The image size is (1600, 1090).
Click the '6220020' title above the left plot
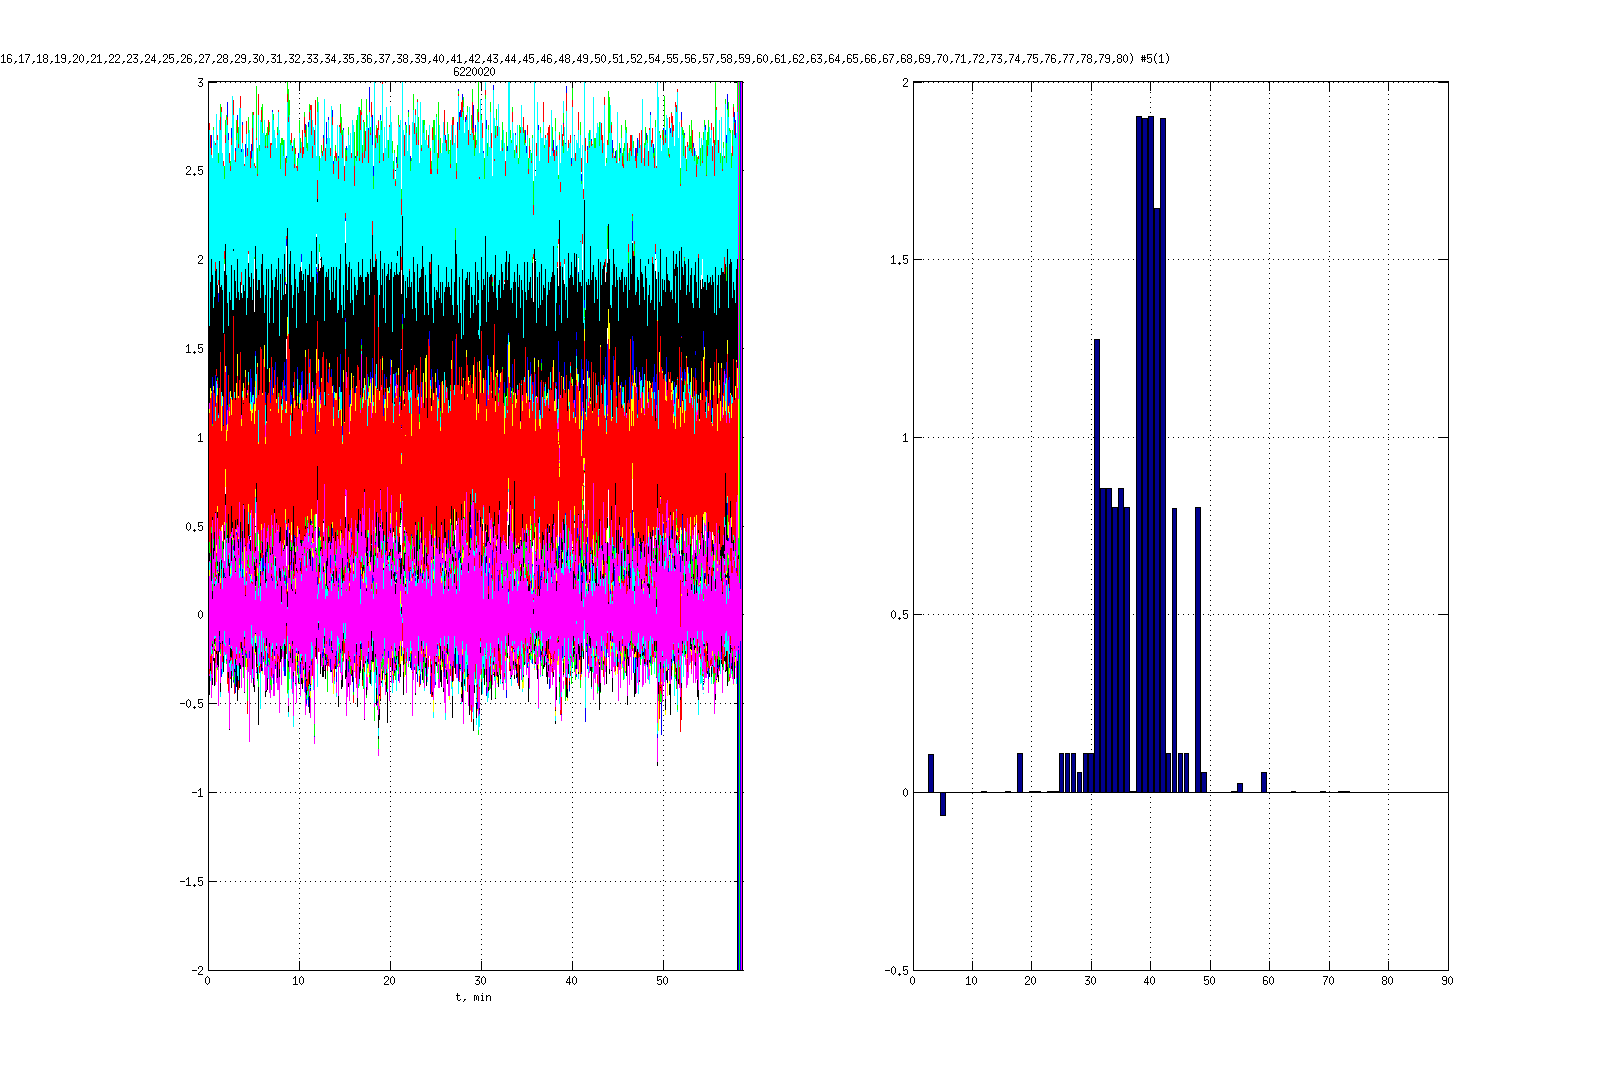pos(474,72)
